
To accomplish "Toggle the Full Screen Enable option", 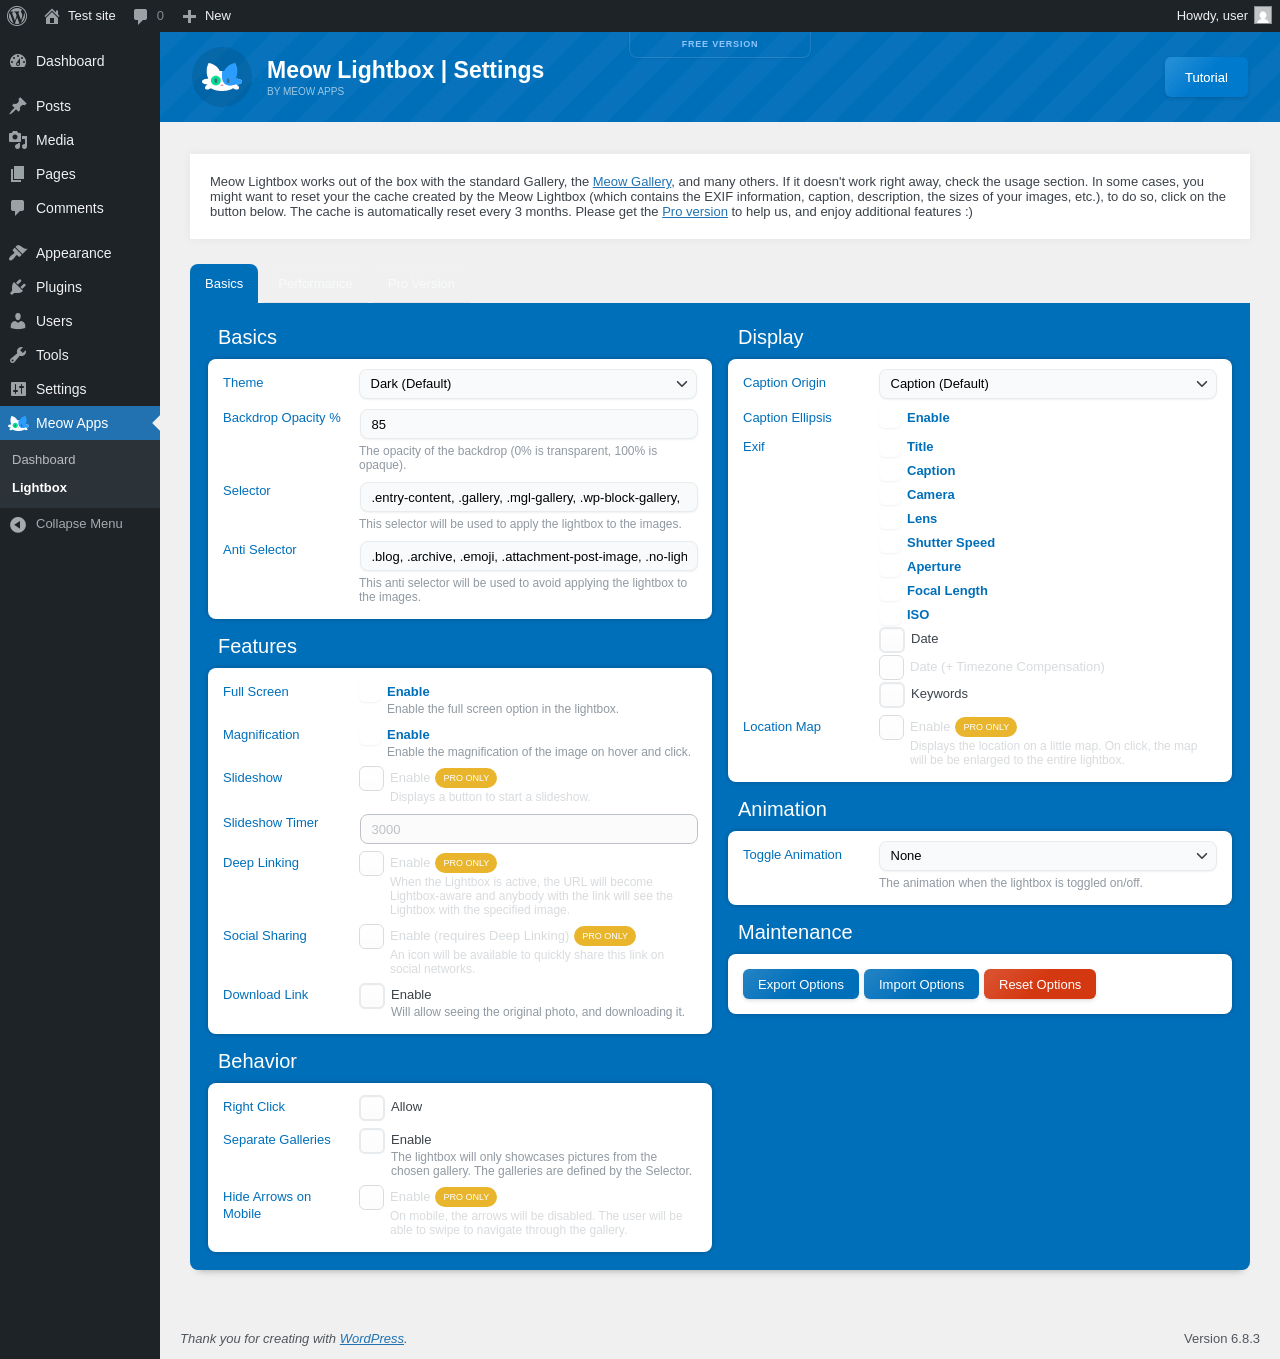I will click(370, 692).
